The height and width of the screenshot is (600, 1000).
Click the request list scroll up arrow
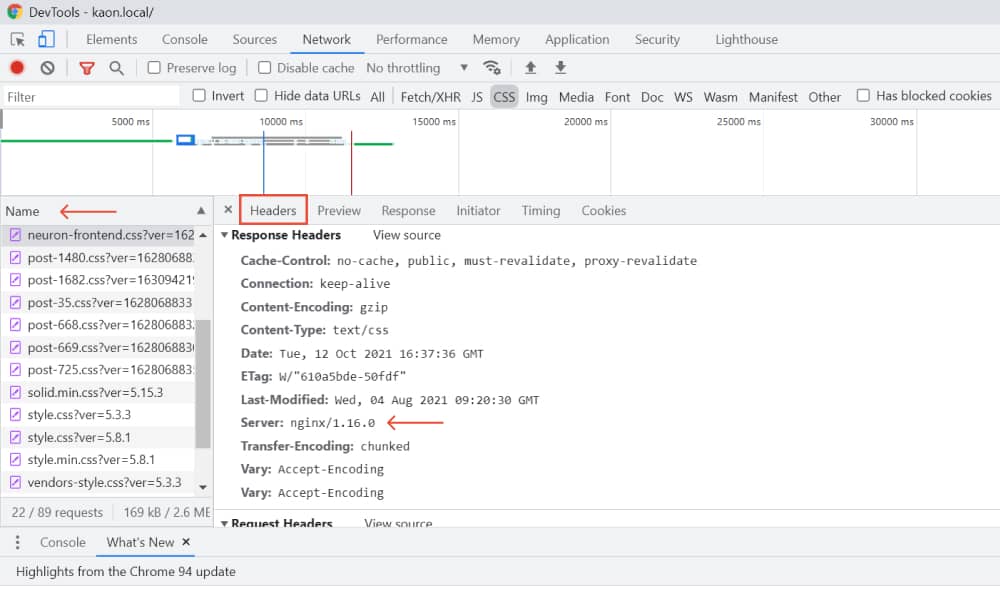[x=203, y=235]
